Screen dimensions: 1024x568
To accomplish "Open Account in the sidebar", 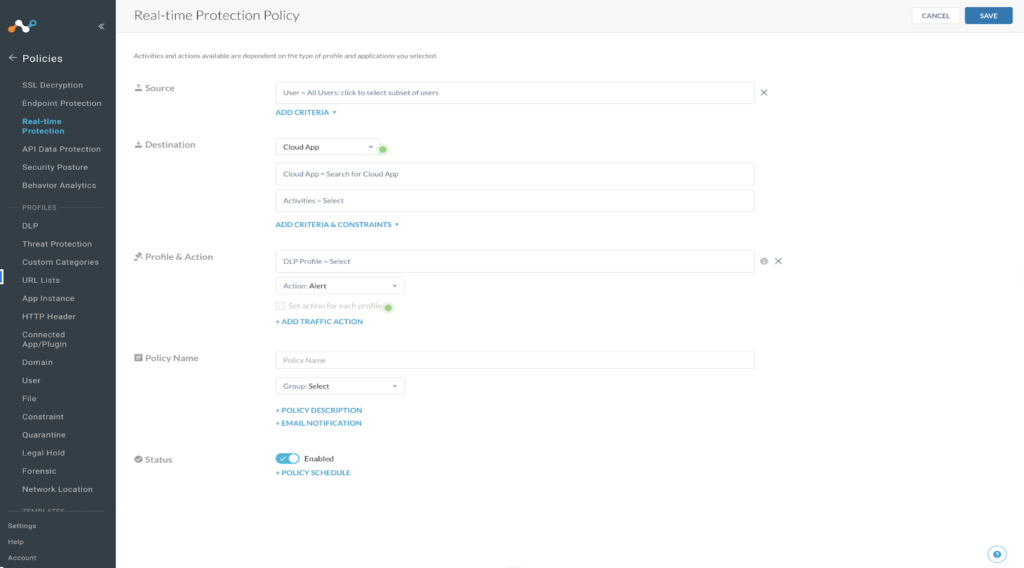I will 22,558.
